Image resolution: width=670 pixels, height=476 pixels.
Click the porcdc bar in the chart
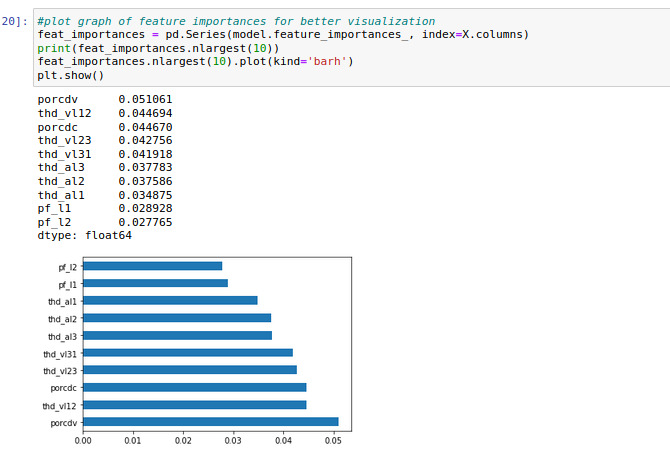(x=194, y=387)
